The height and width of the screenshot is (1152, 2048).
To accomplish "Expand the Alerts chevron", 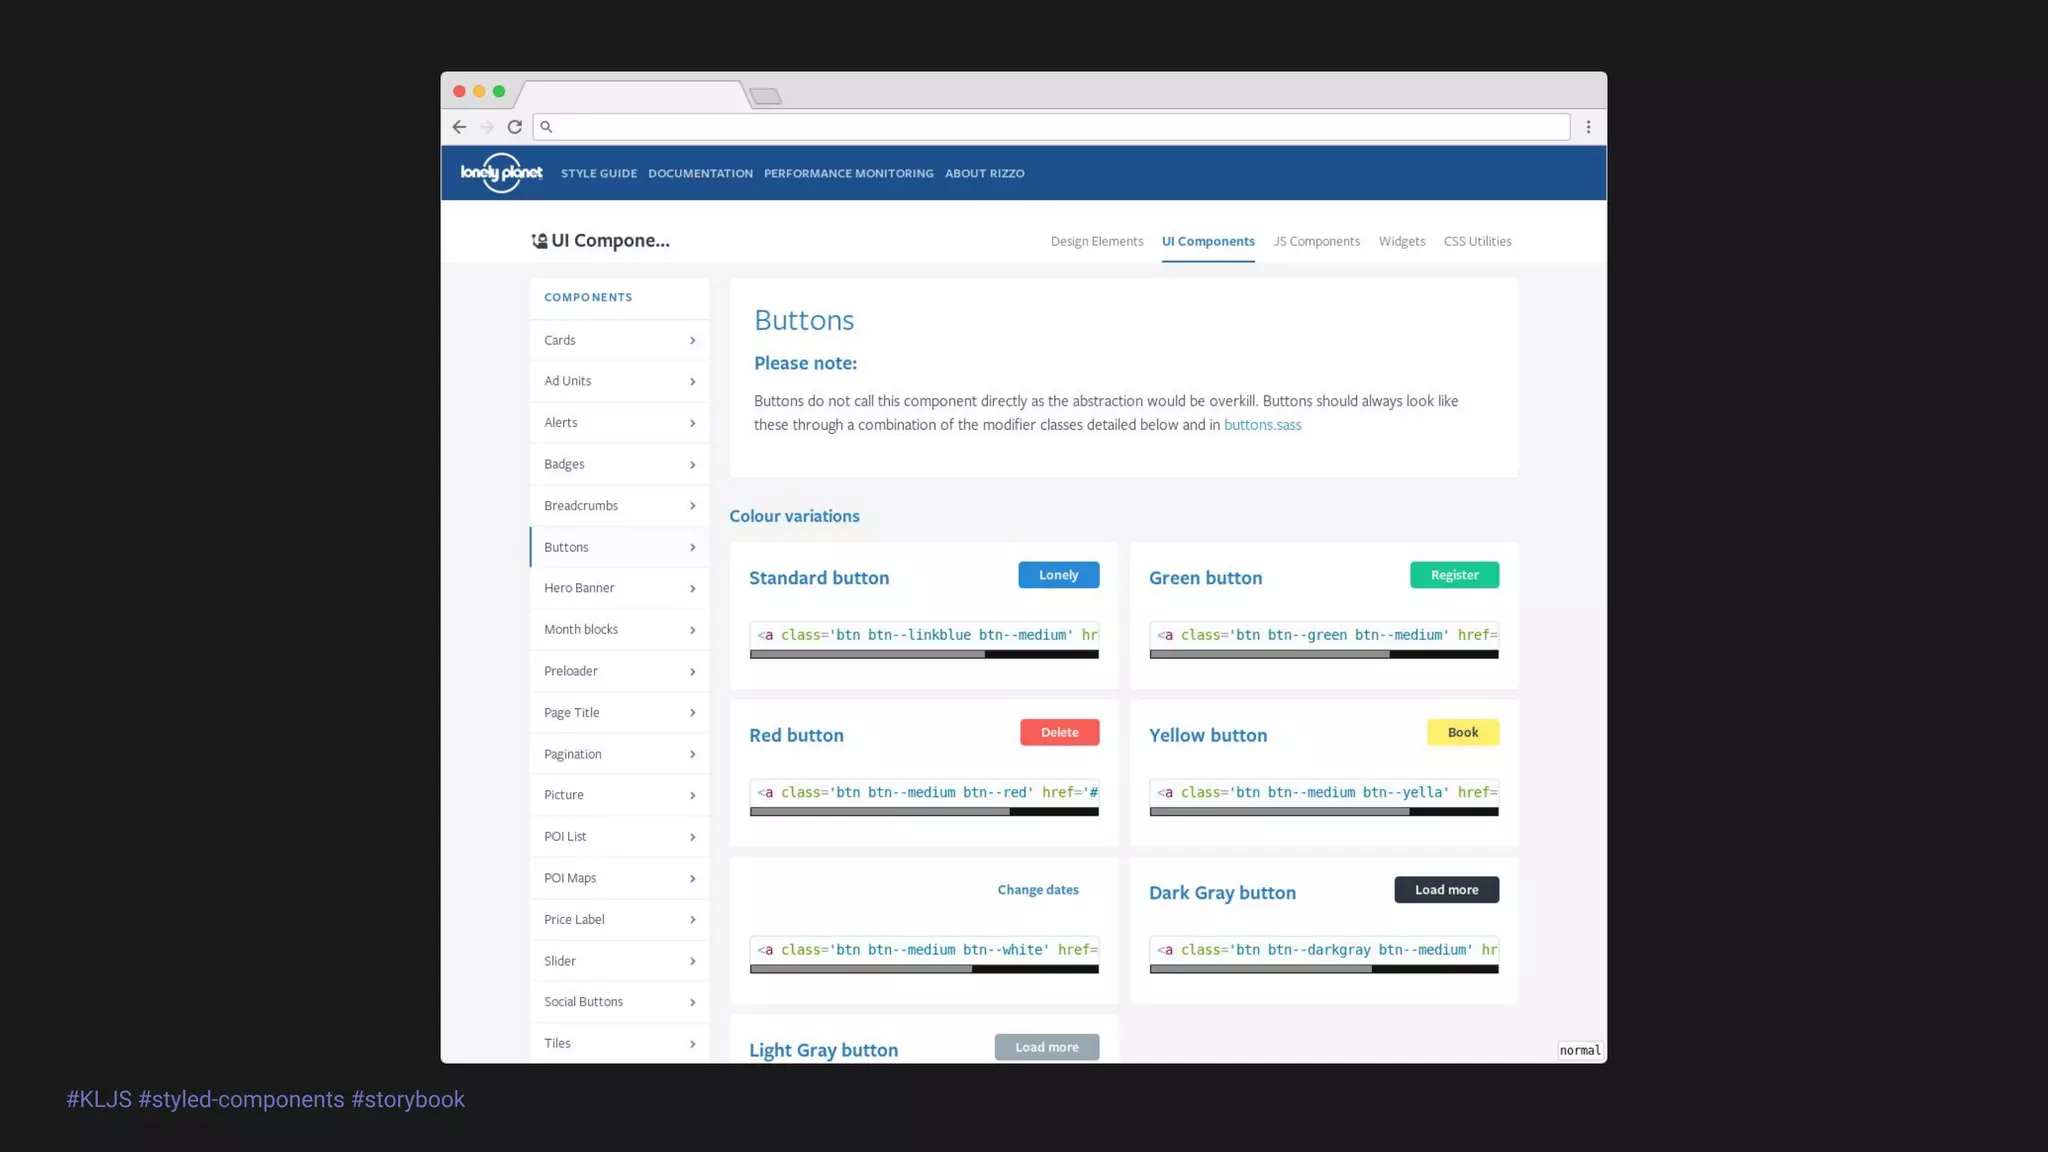I will pos(692,423).
